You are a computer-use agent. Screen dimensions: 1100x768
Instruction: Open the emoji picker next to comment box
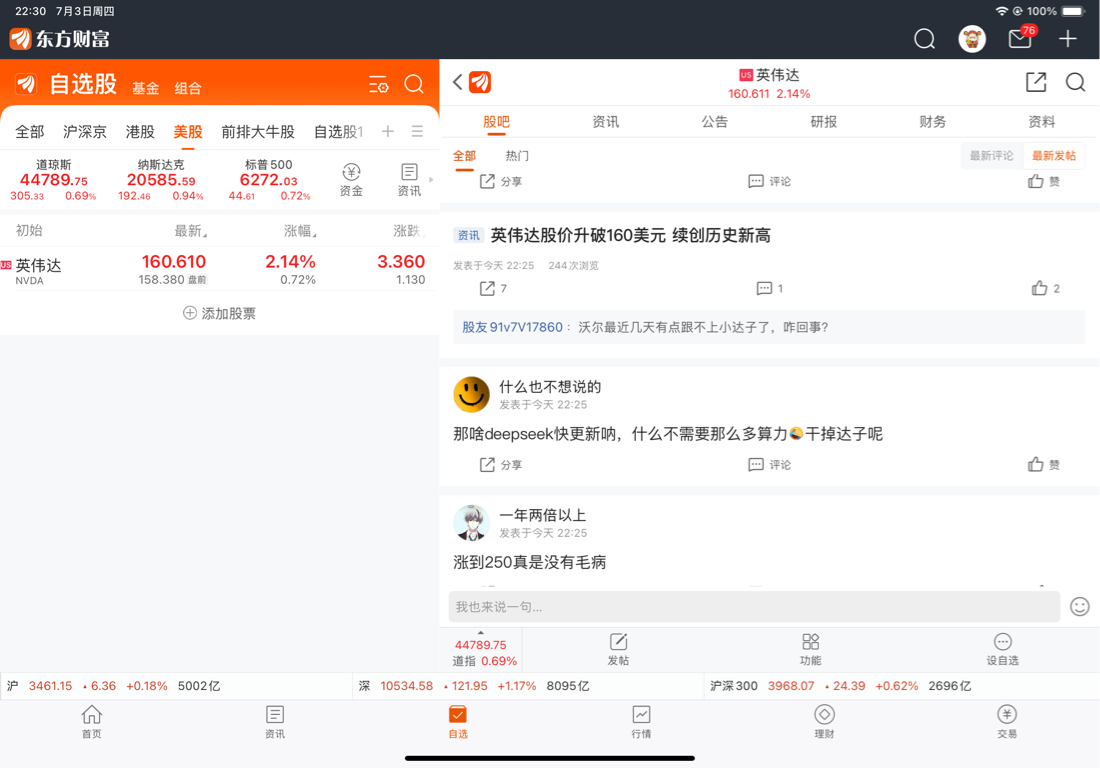(1079, 607)
